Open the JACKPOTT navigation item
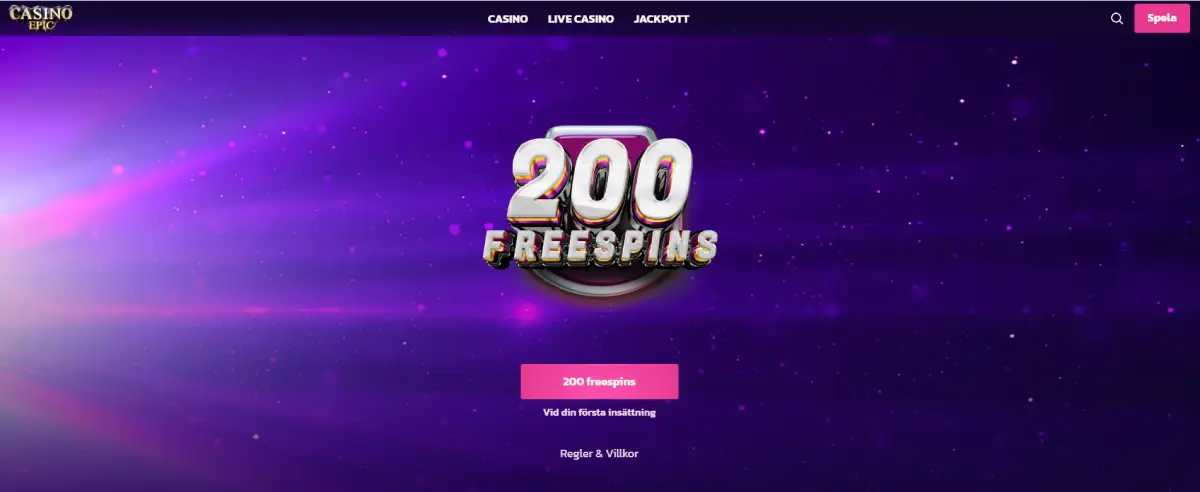1200x492 pixels. click(x=661, y=19)
